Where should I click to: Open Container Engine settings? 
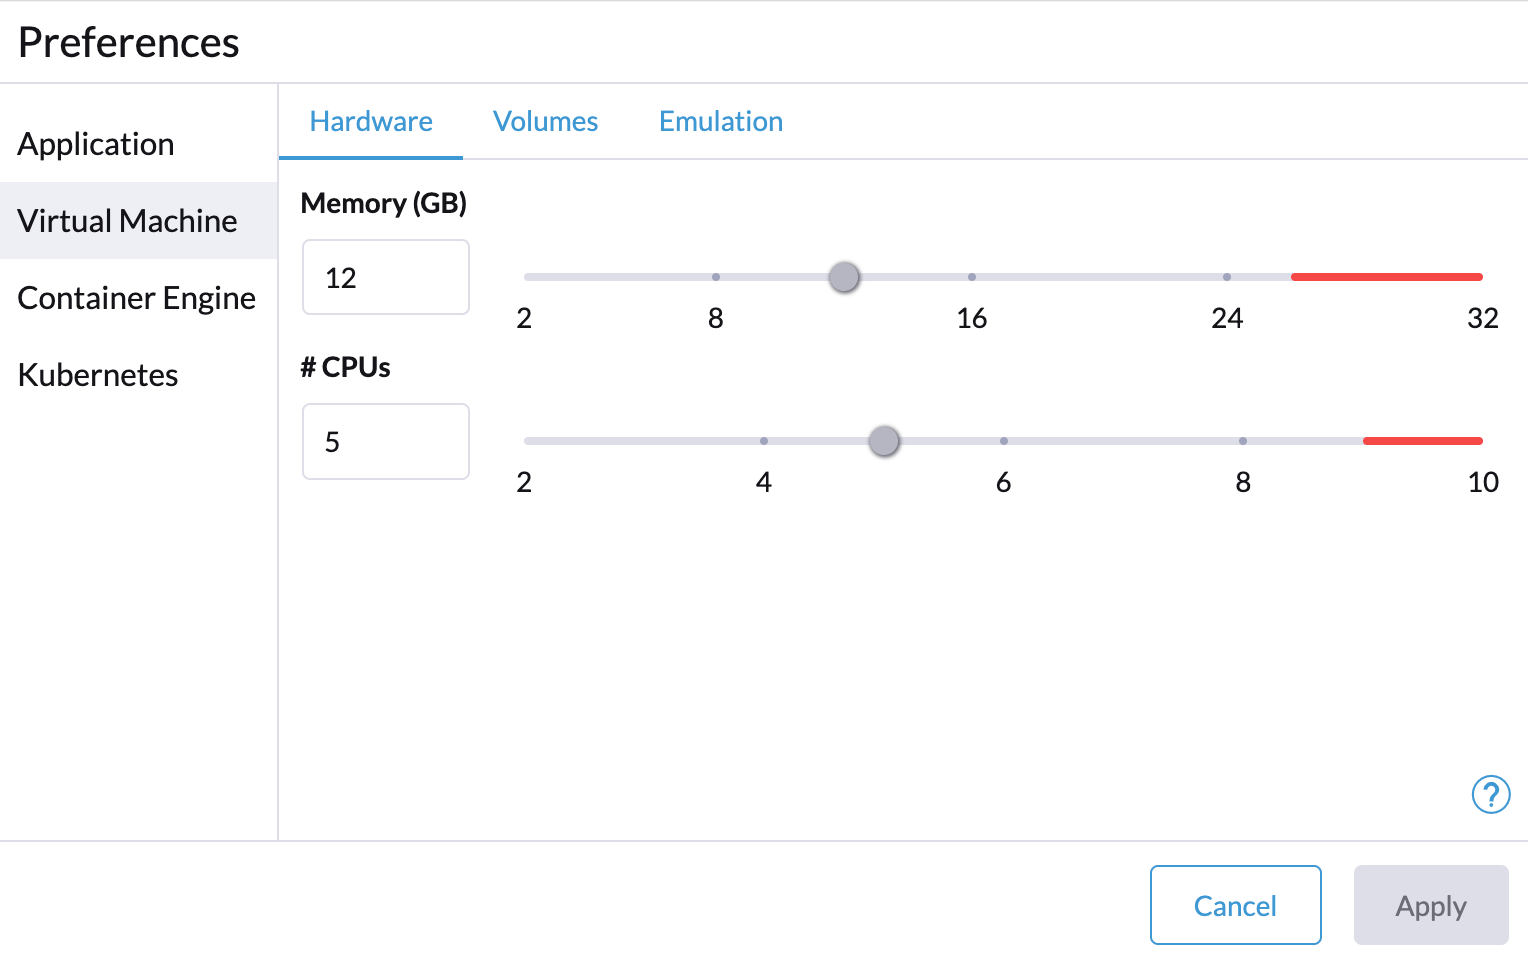point(137,297)
